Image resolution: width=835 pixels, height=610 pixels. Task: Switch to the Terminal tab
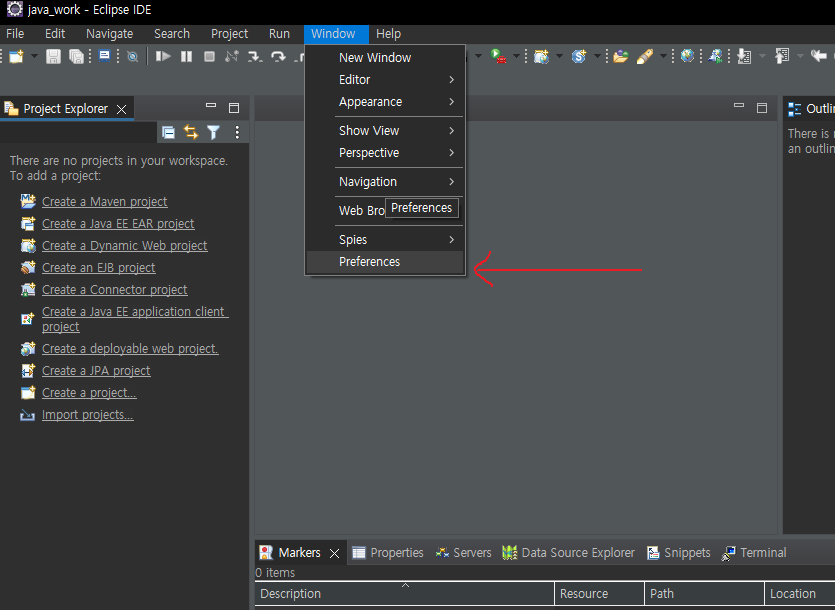tap(754, 552)
